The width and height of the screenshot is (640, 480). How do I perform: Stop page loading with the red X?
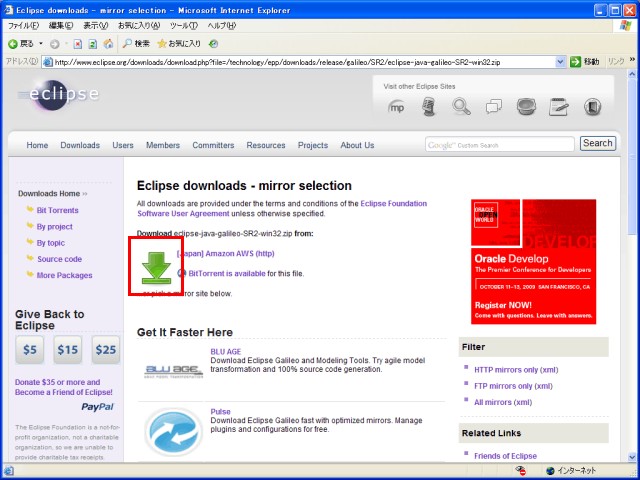click(78, 44)
